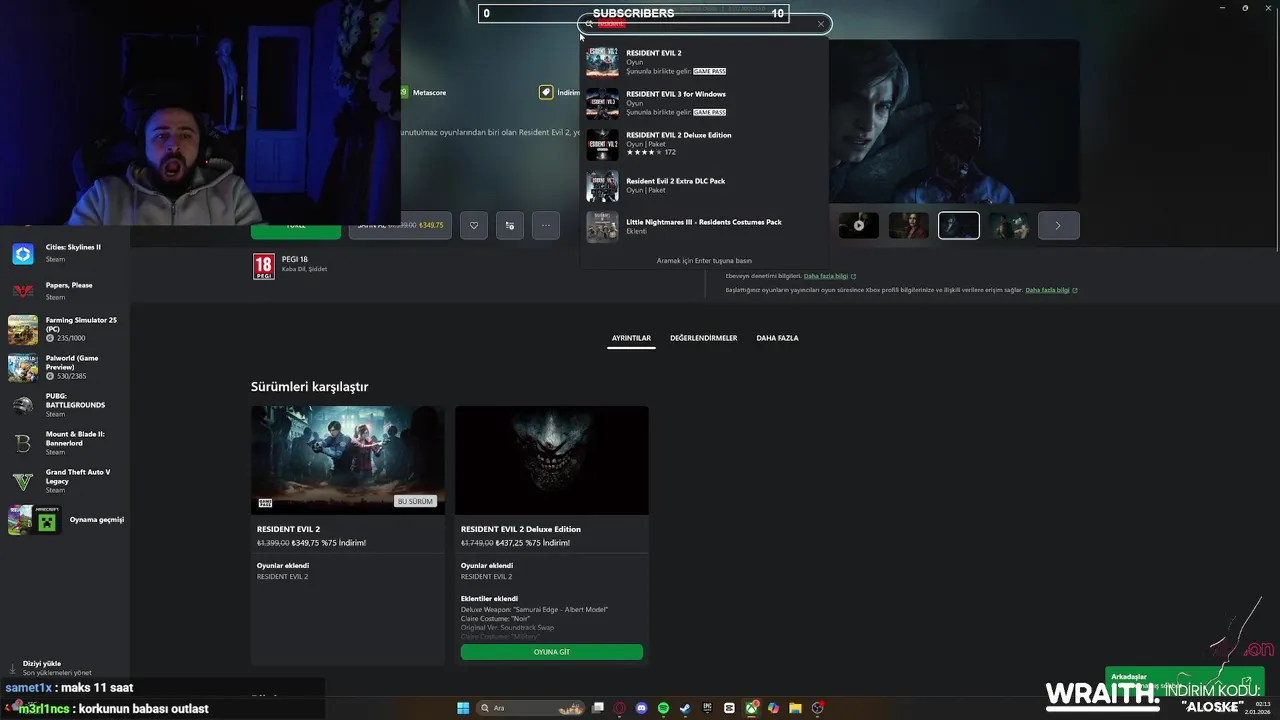The height and width of the screenshot is (720, 1280).
Task: Show next screenshots with right arrow
Action: point(1058,225)
